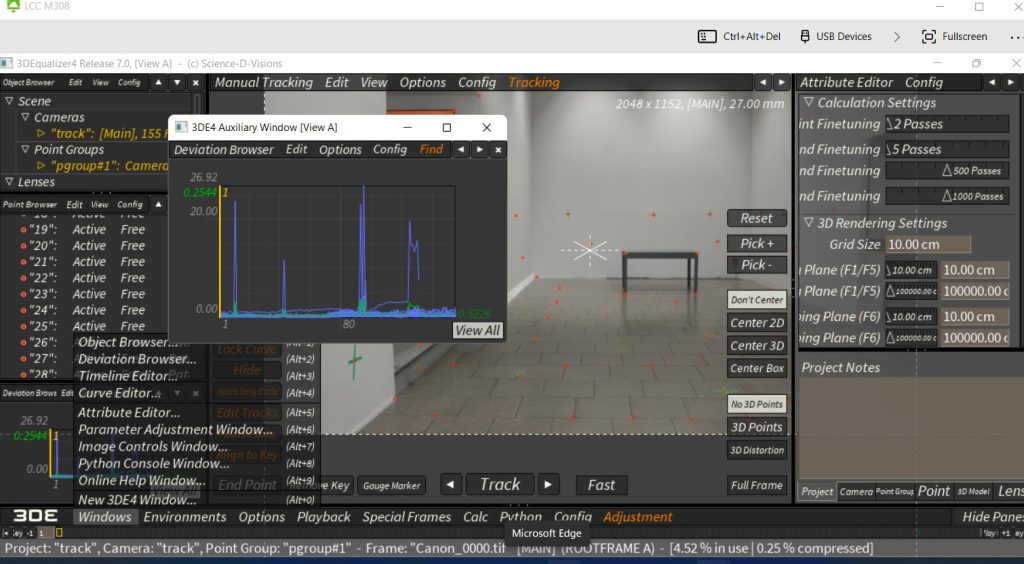Click the jump-to-start timeline icon

[7, 533]
